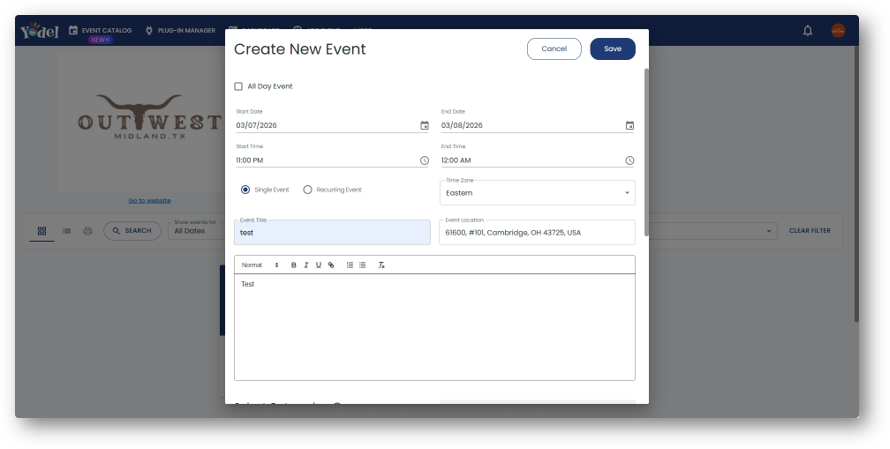890x449 pixels.
Task: Click the Search button
Action: (x=132, y=231)
